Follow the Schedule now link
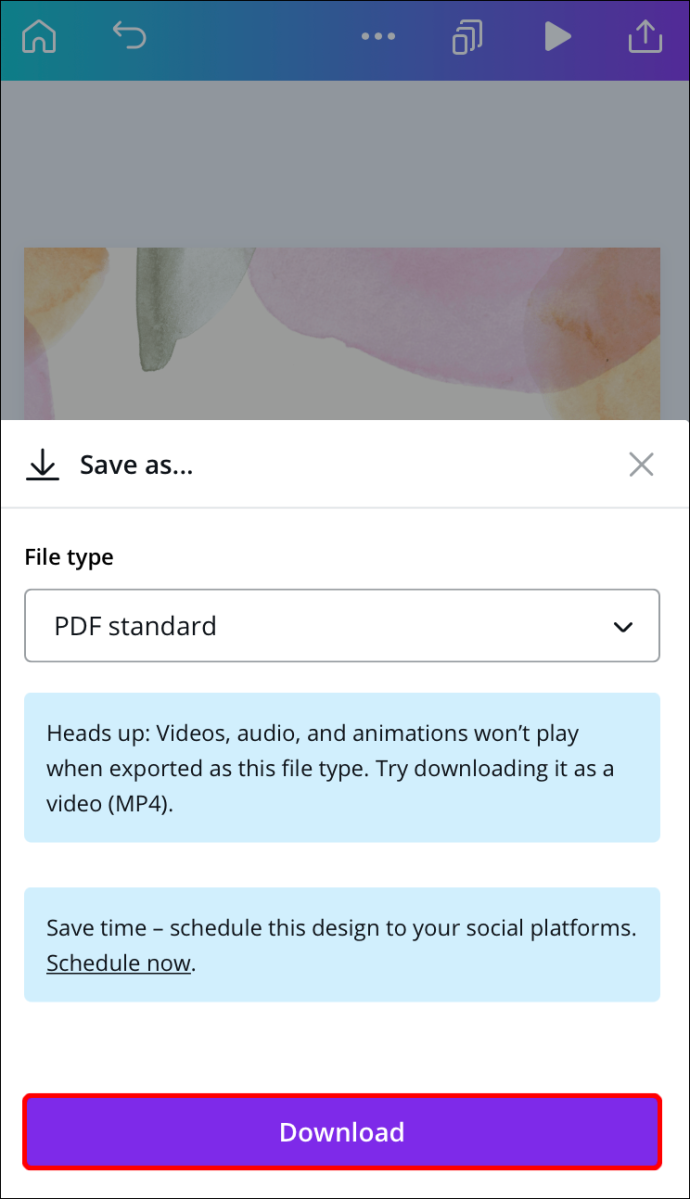This screenshot has height=1199, width=690. coord(118,963)
